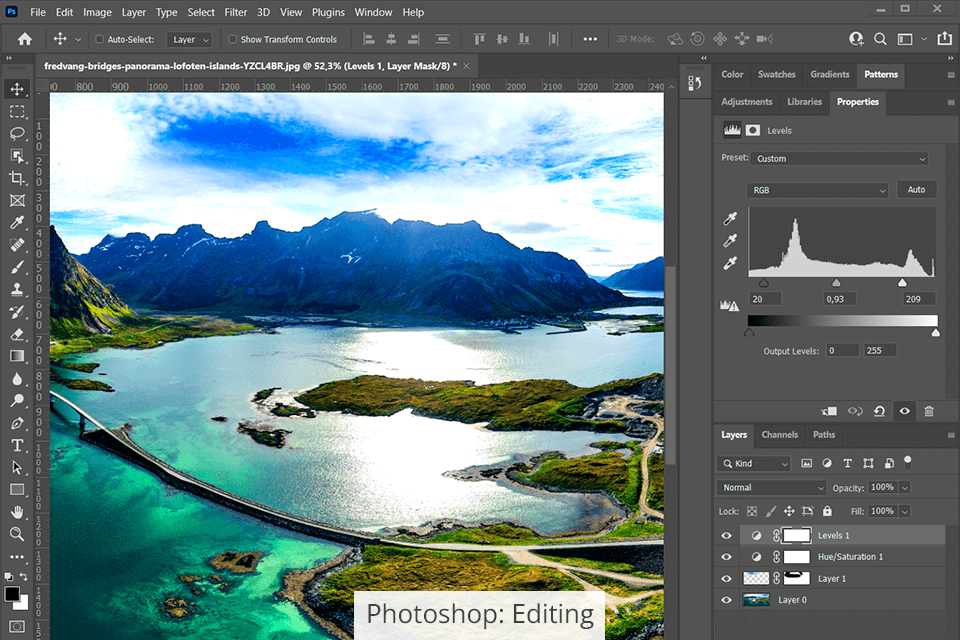Click the Share icon at top right
Screen dimensions: 960x640
tap(945, 39)
